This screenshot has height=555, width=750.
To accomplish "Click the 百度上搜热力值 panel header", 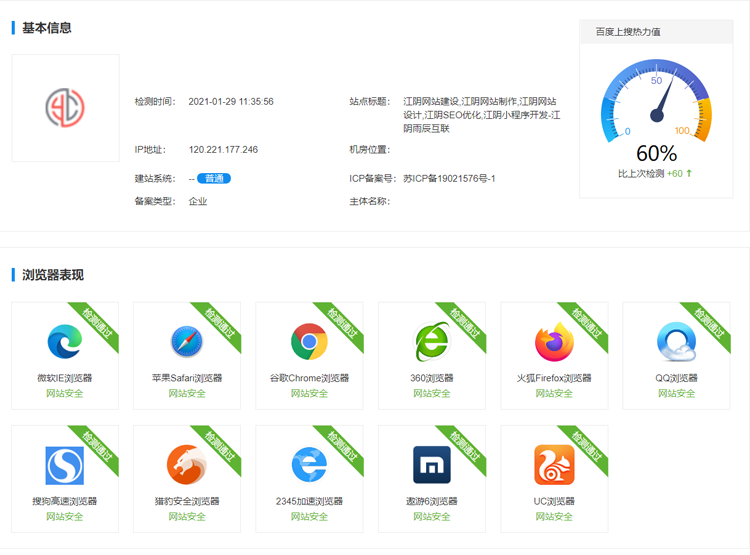I will (628, 32).
